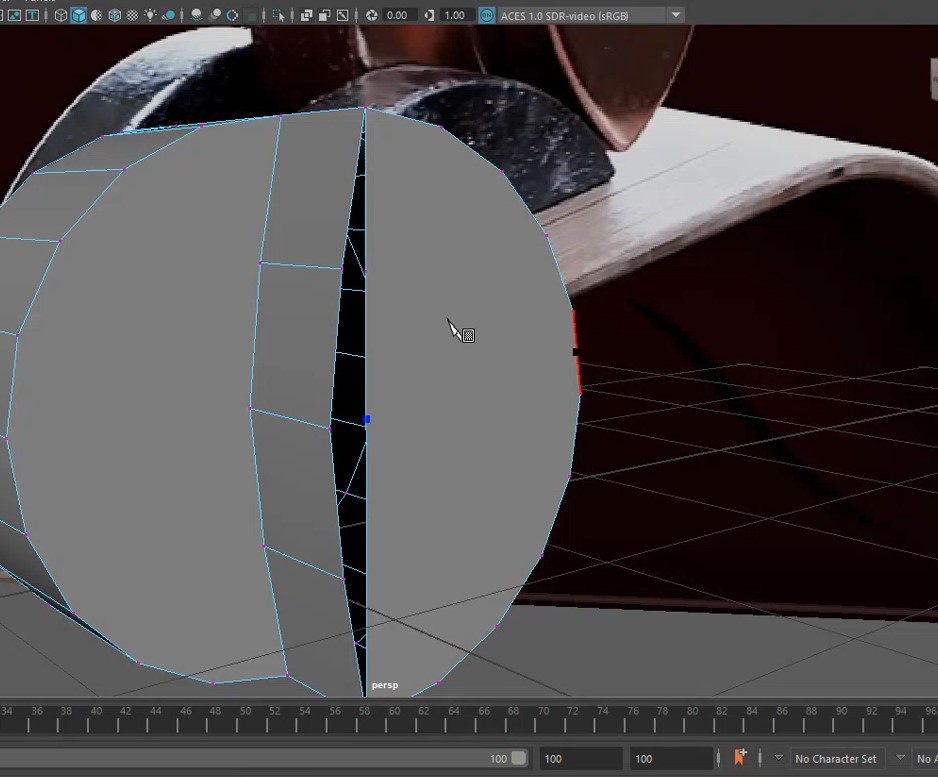Toggle color management ON button
938x777 pixels.
click(487, 15)
